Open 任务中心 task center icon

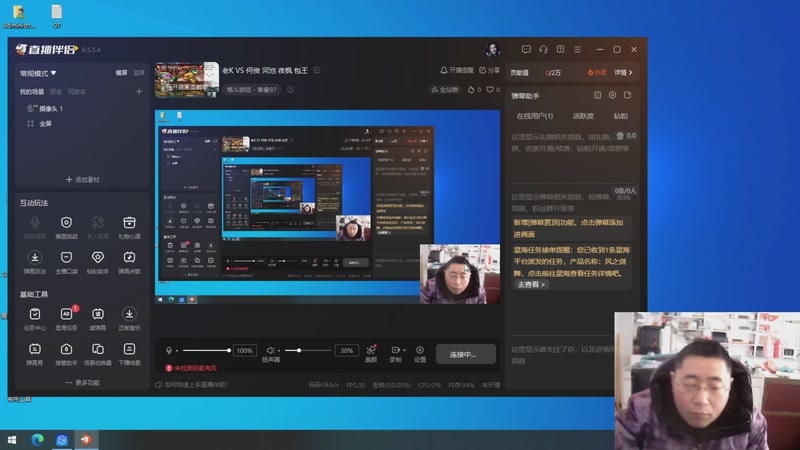click(35, 314)
